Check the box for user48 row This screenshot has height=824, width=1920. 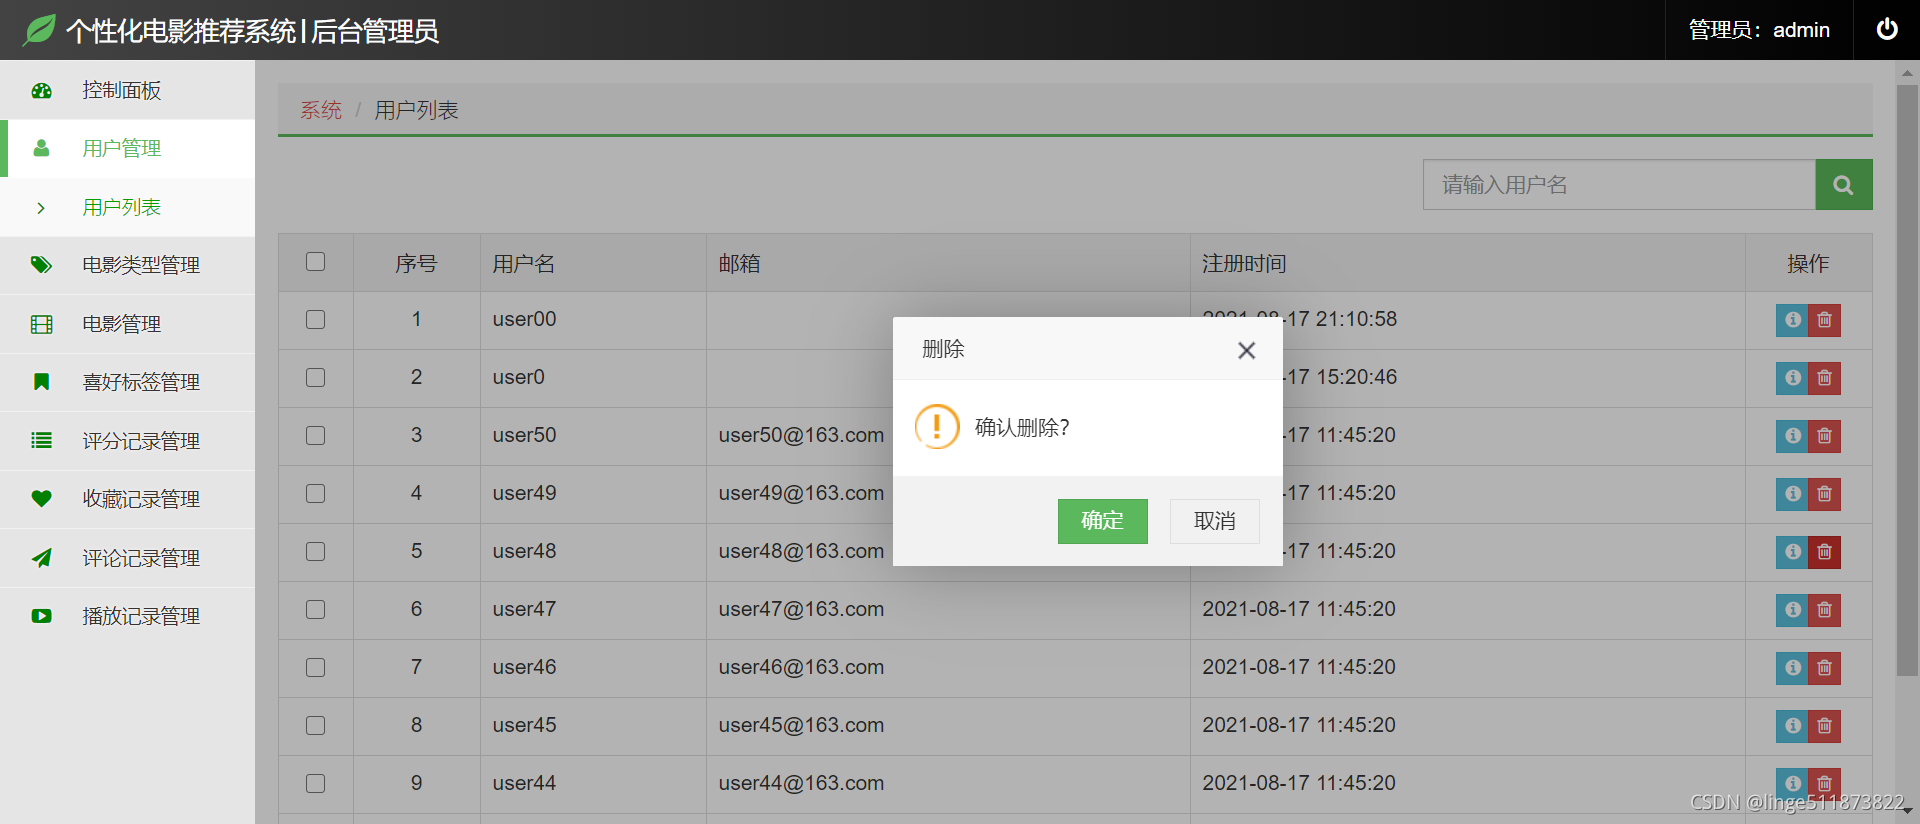316,552
